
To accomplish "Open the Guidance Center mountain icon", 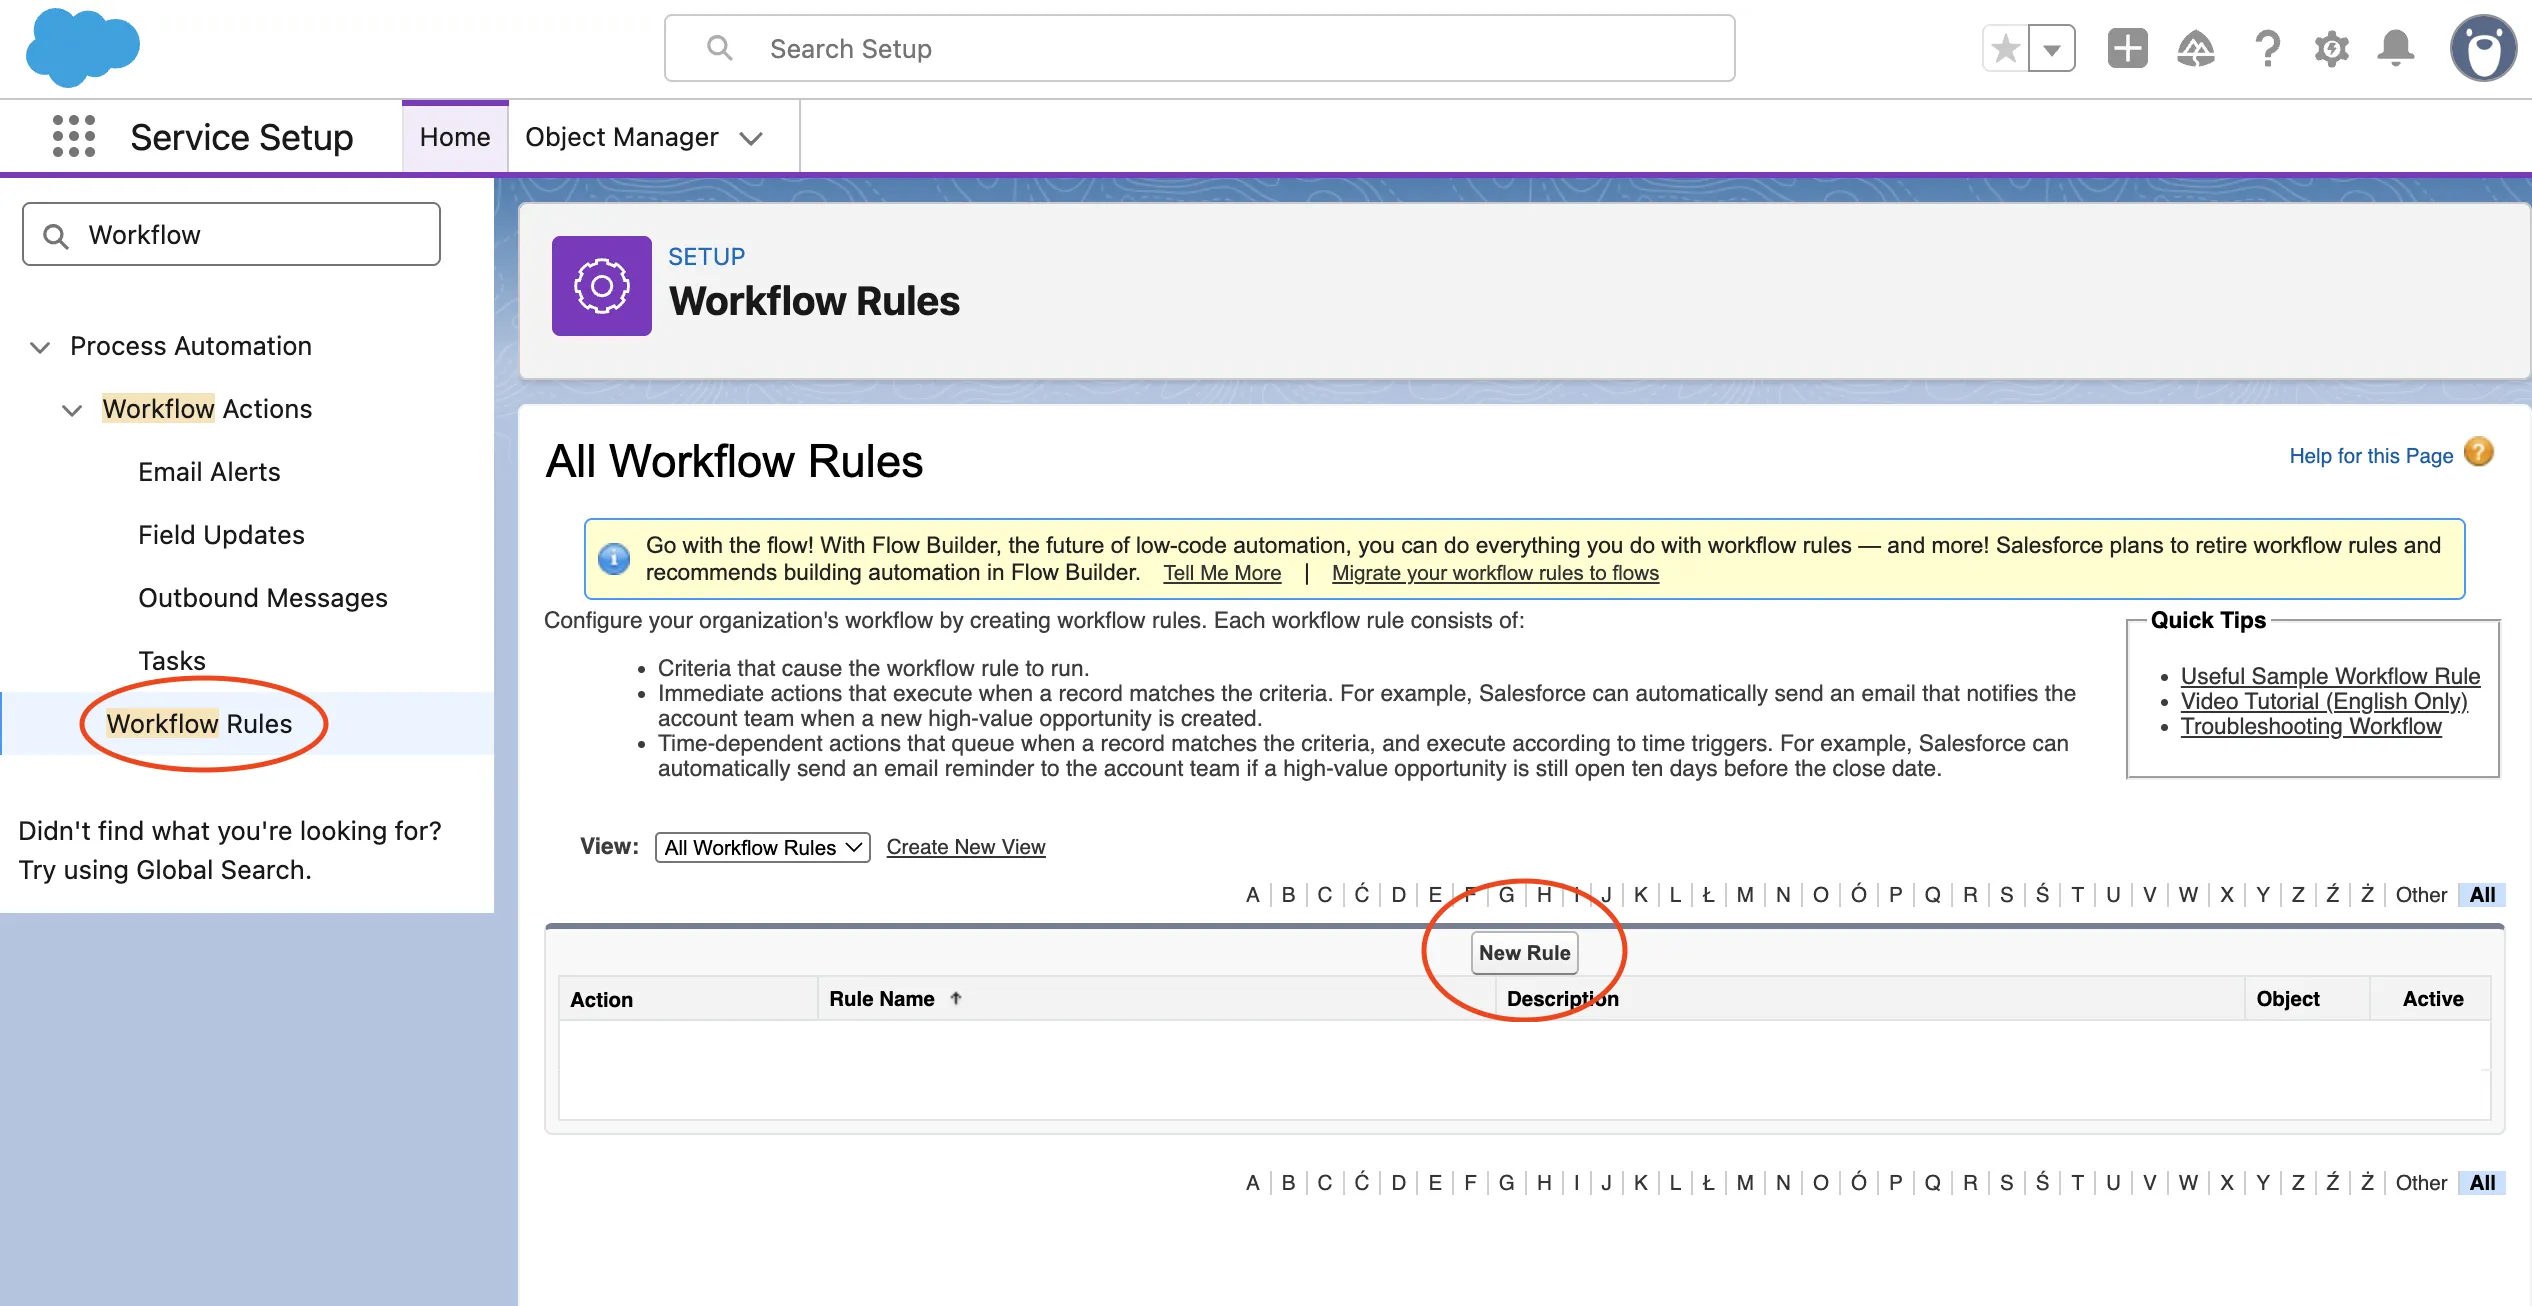I will pyautogui.click(x=2196, y=48).
